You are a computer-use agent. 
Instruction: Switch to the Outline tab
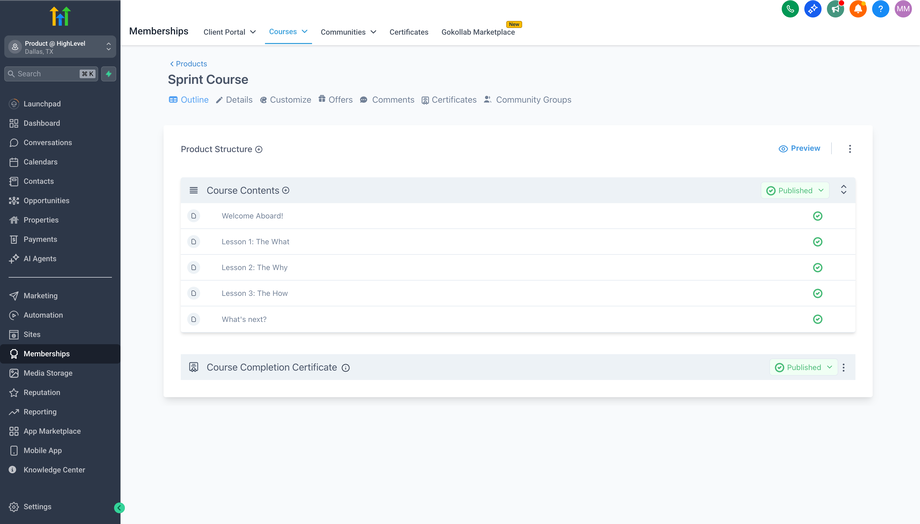189,100
